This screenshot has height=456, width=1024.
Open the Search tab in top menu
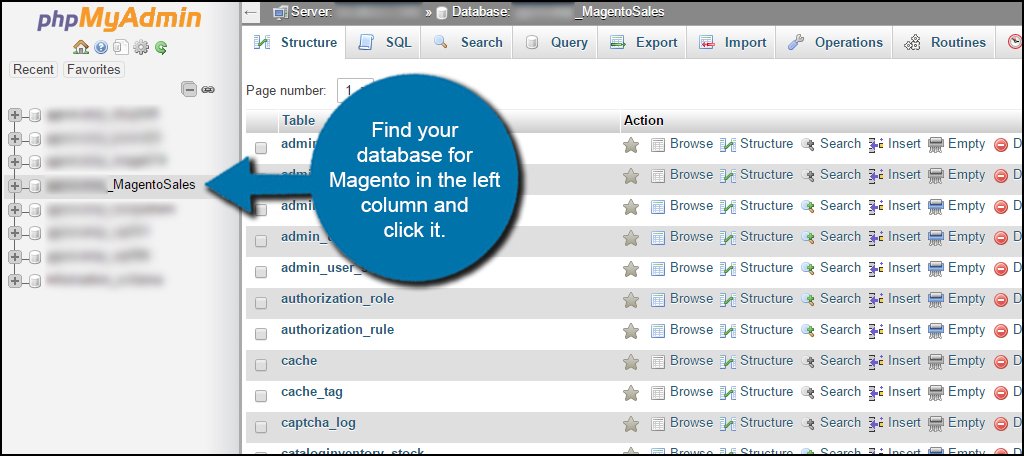pyautogui.click(x=467, y=42)
